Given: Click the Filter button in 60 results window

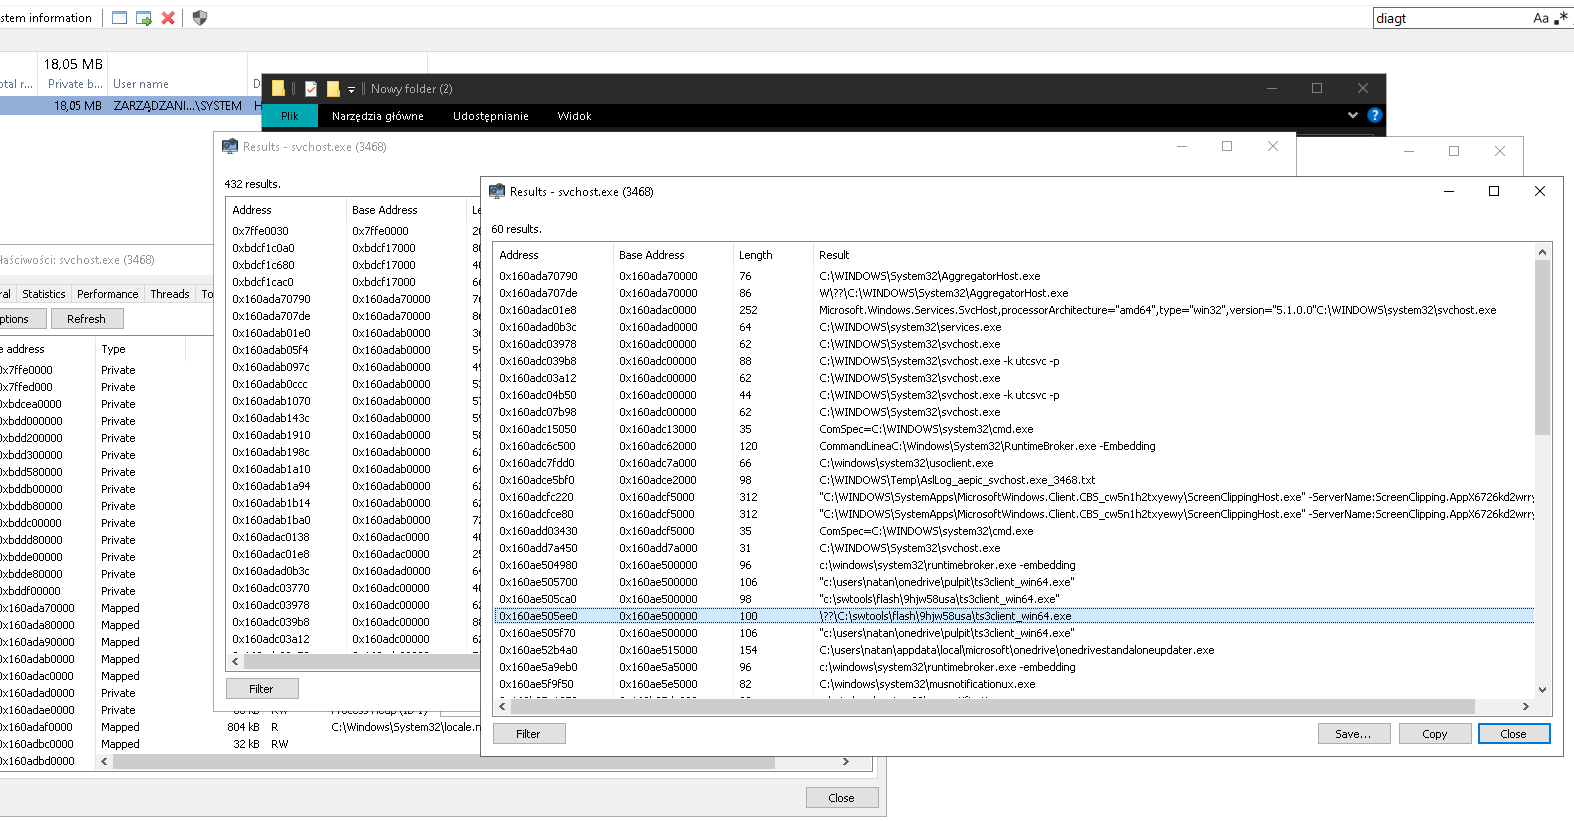Looking at the screenshot, I should click(x=528, y=734).
